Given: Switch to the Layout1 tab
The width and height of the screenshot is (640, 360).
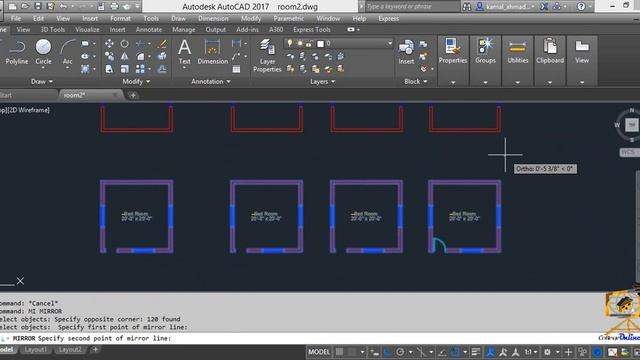Looking at the screenshot, I should point(35,350).
